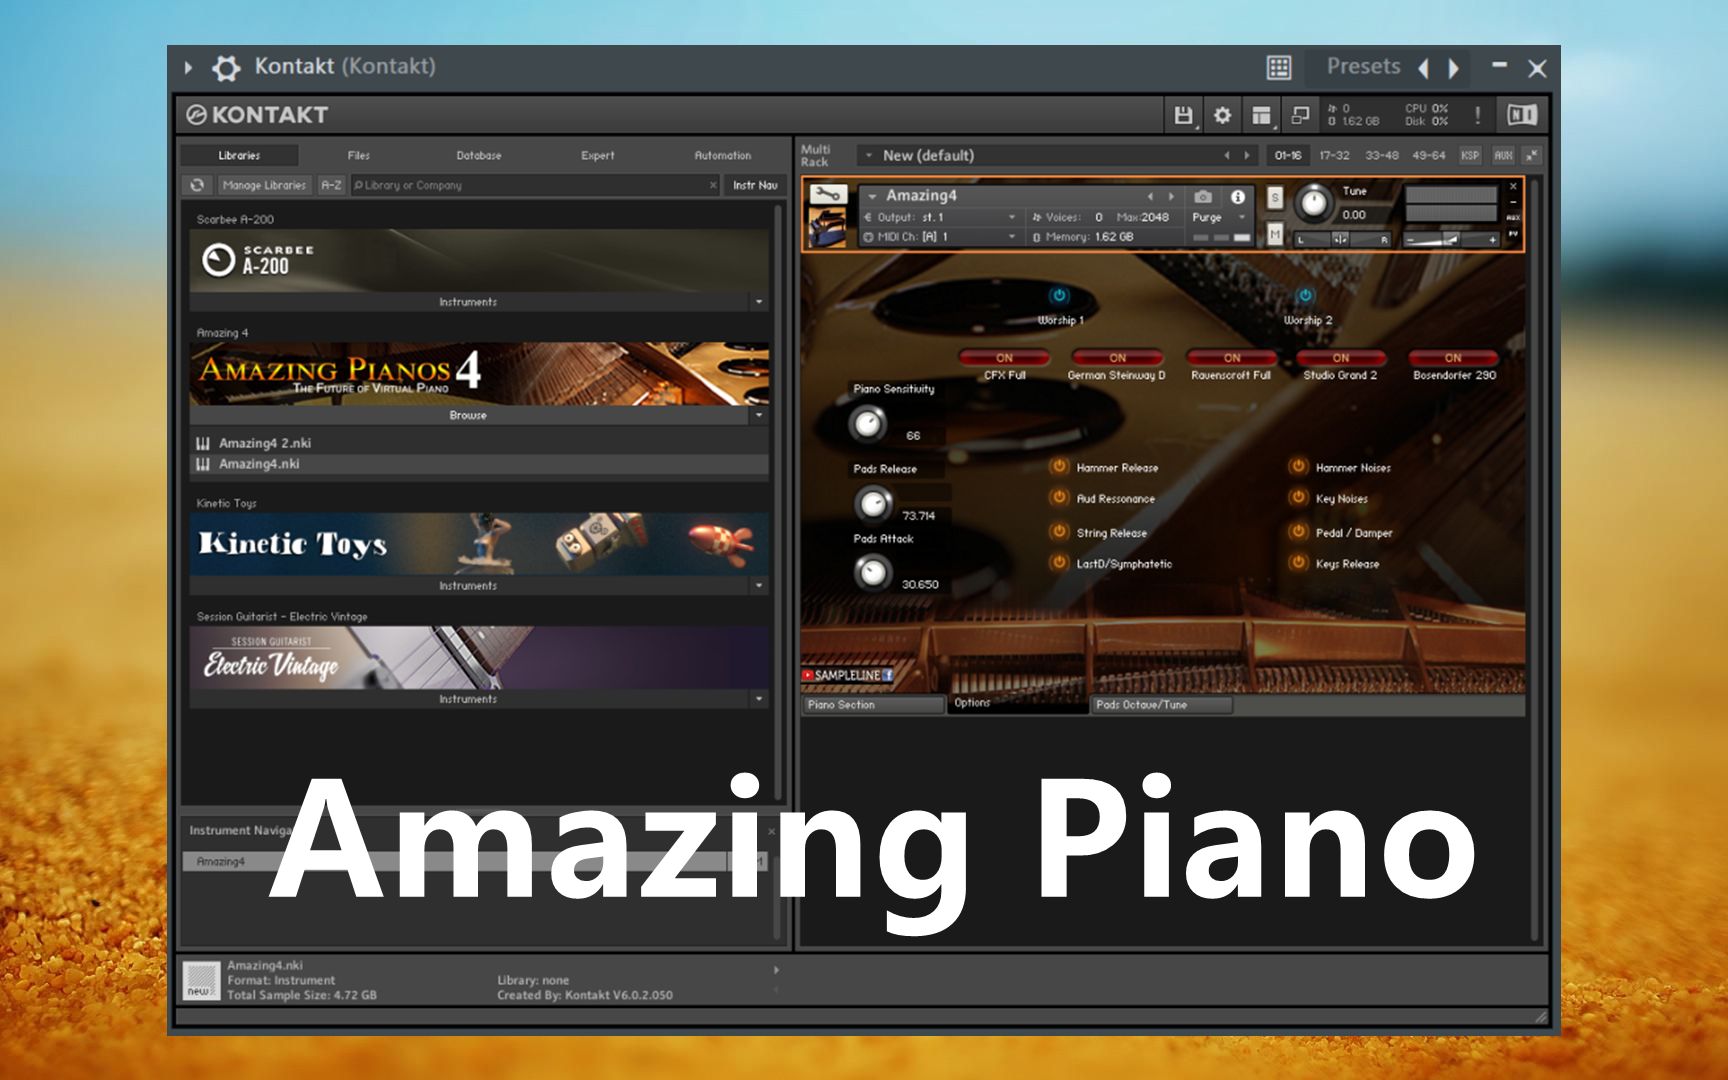
Task: Expand Scarbee A-200 Instruments dropdown arrow
Action: pyautogui.click(x=759, y=302)
